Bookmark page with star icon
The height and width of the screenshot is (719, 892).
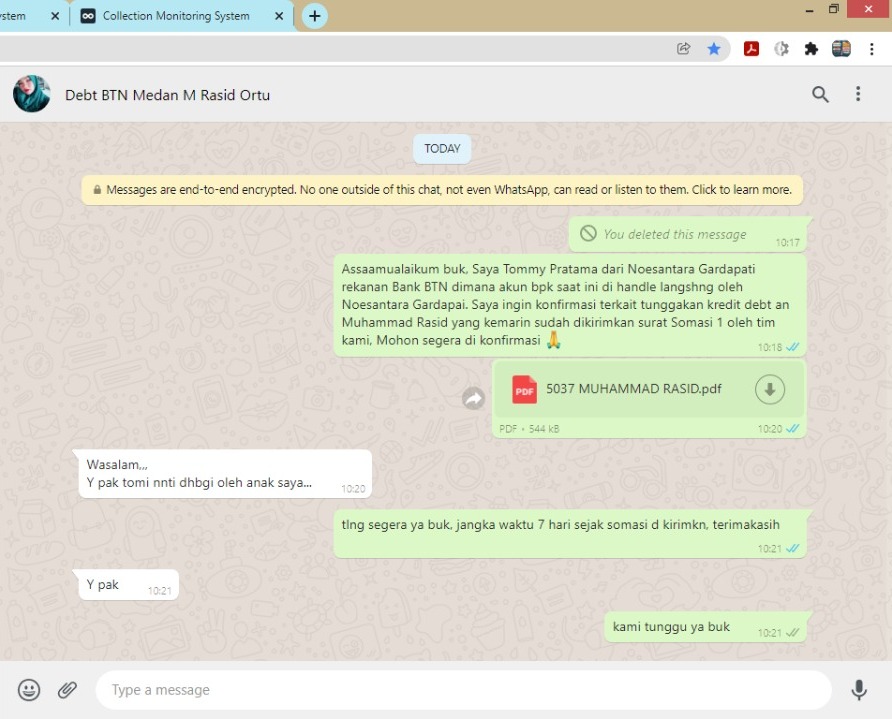click(x=714, y=48)
